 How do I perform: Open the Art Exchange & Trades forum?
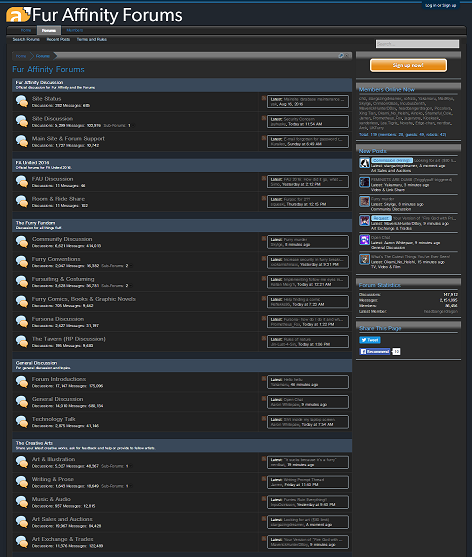coord(63,539)
